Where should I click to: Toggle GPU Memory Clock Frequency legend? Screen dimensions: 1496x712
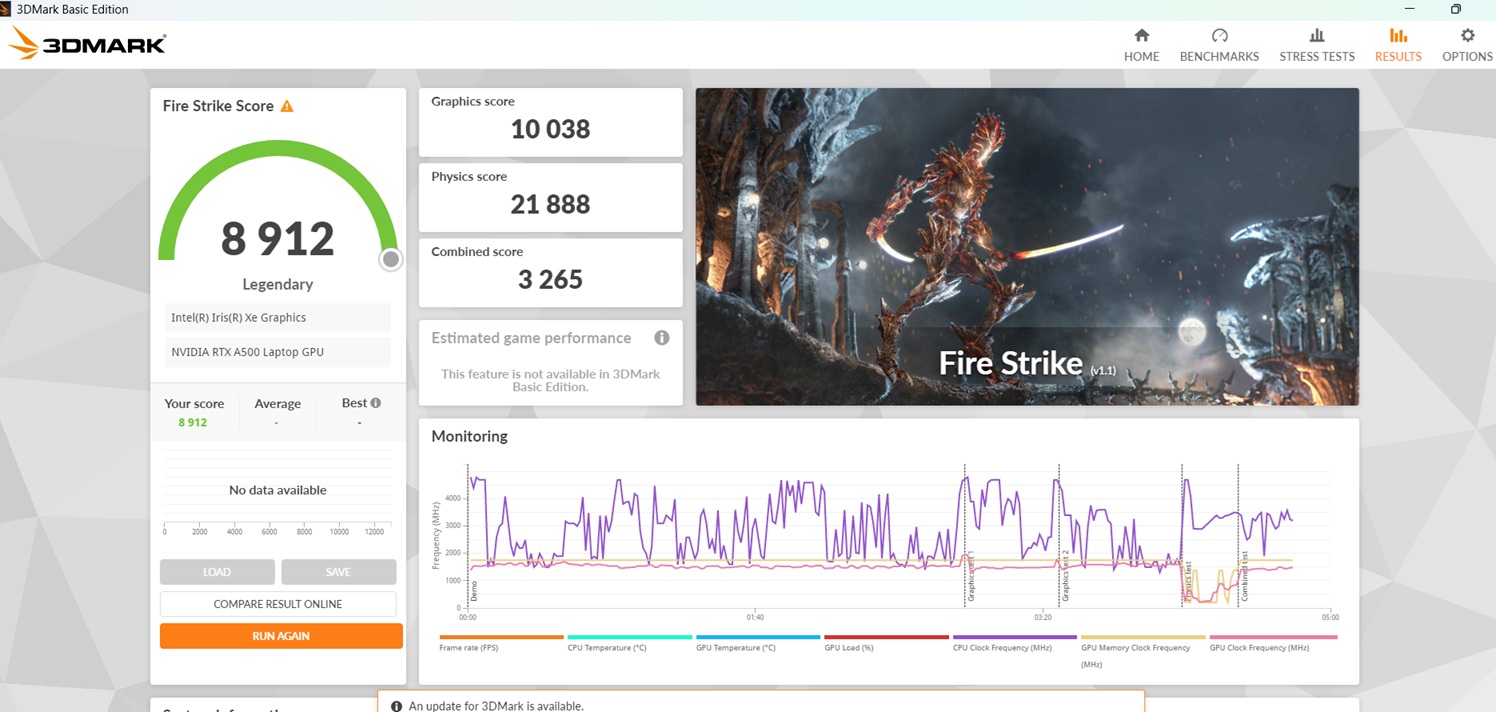(1143, 651)
